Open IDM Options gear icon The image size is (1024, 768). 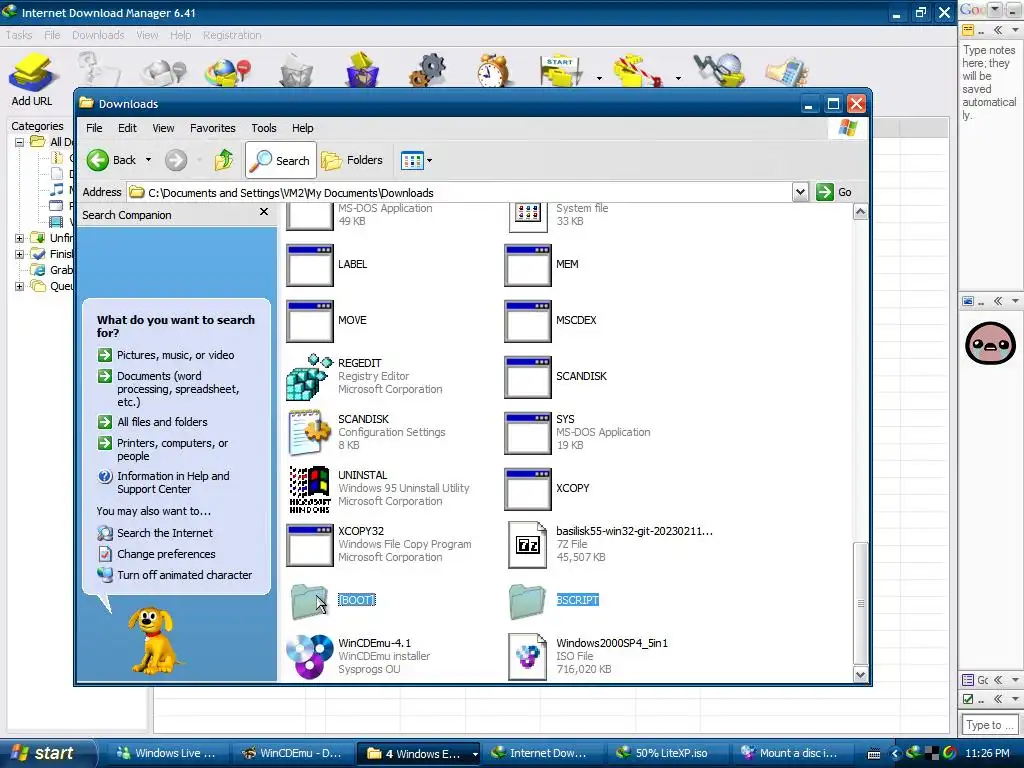pos(428,71)
